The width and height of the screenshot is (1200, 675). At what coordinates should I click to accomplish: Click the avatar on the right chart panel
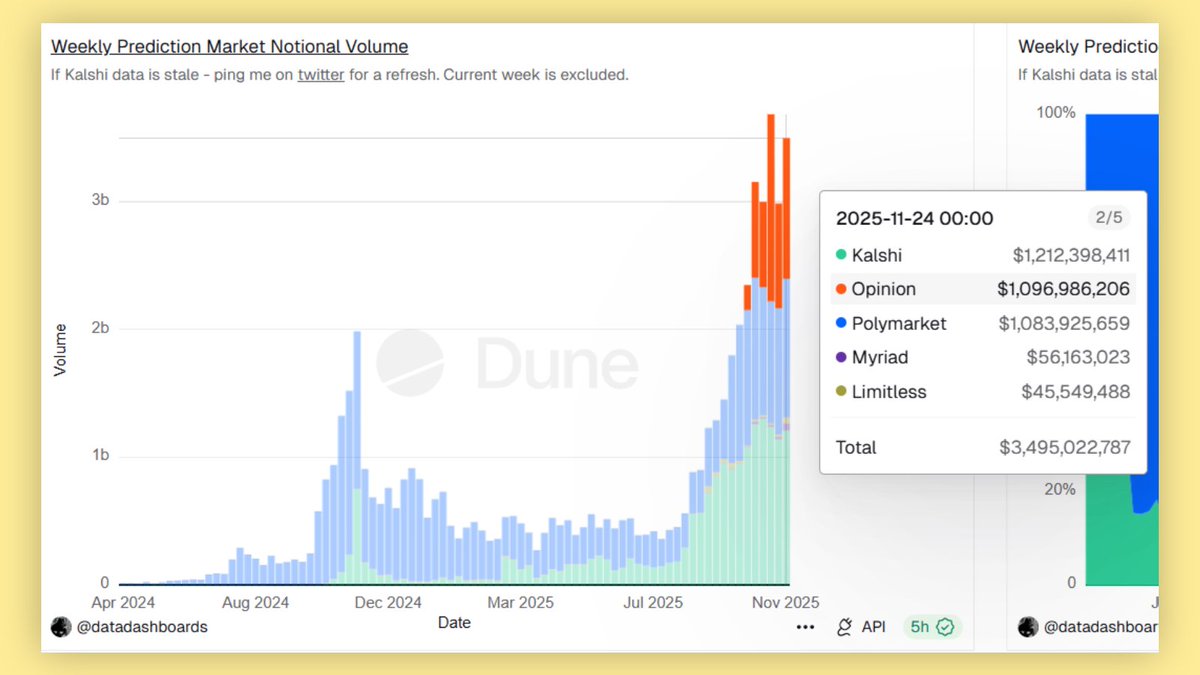pyautogui.click(x=1028, y=627)
